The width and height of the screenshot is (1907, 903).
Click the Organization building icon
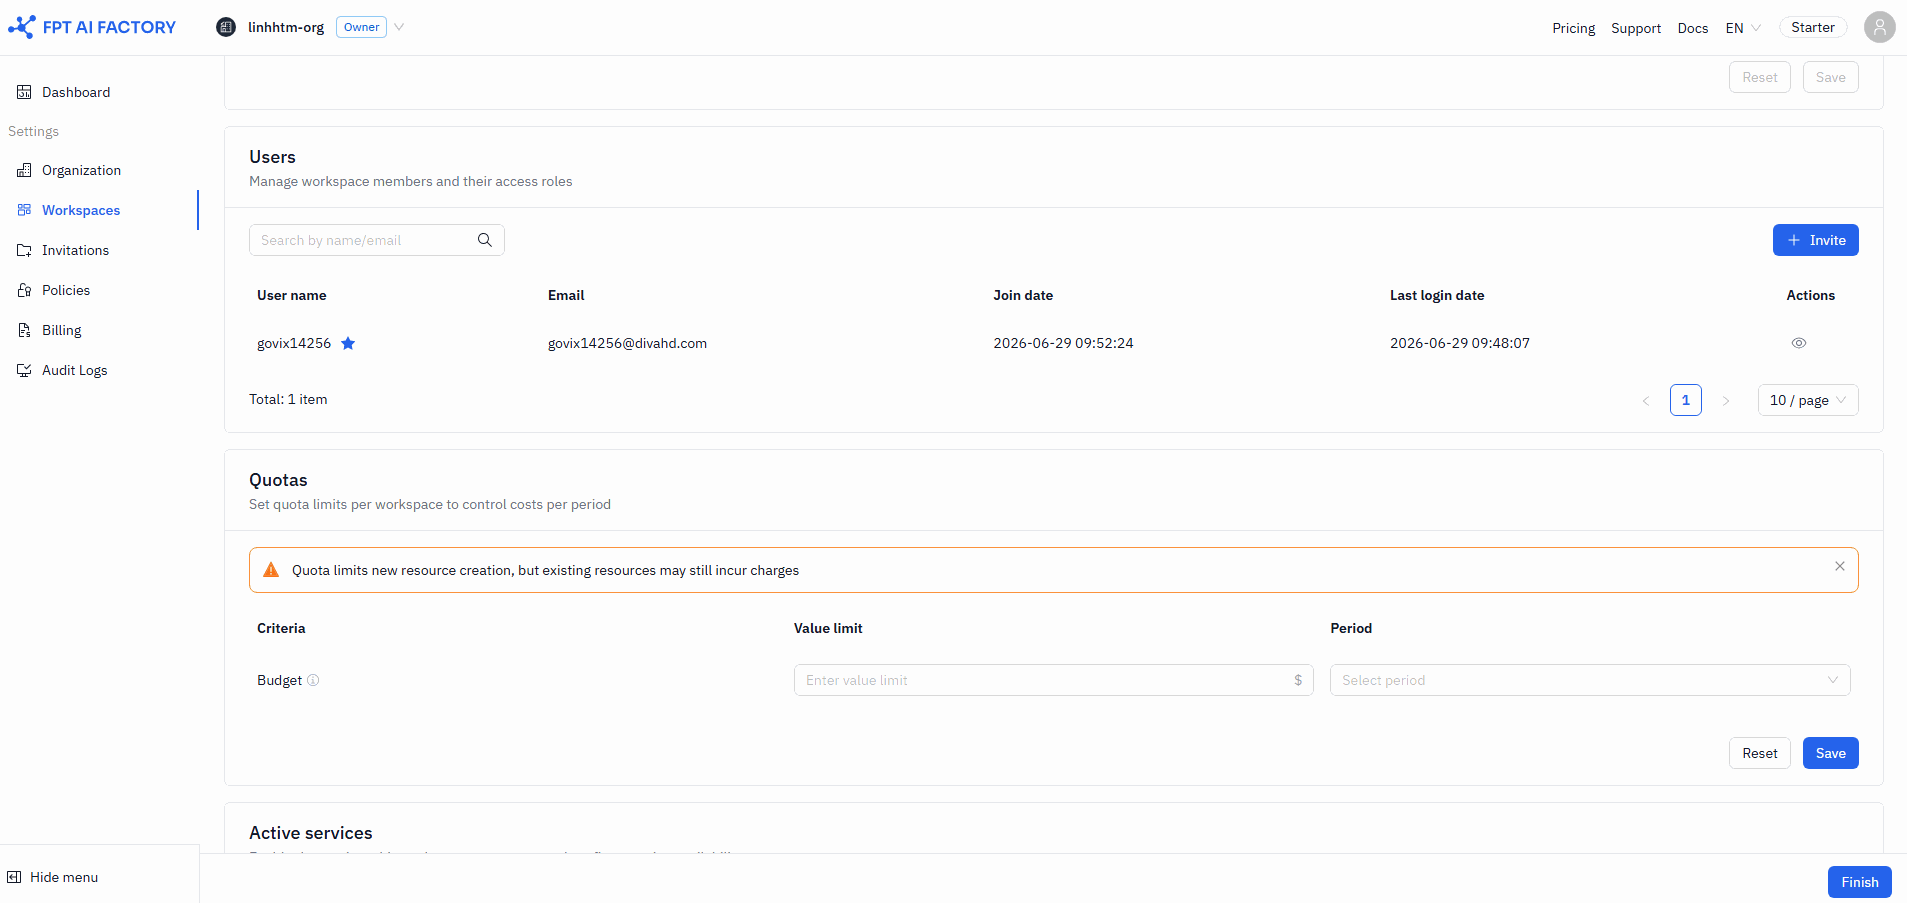(24, 170)
